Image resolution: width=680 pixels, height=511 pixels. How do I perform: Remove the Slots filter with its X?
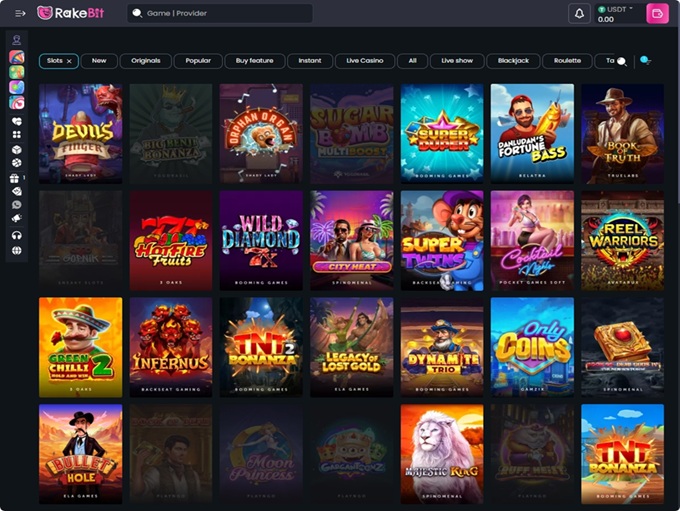[x=69, y=61]
